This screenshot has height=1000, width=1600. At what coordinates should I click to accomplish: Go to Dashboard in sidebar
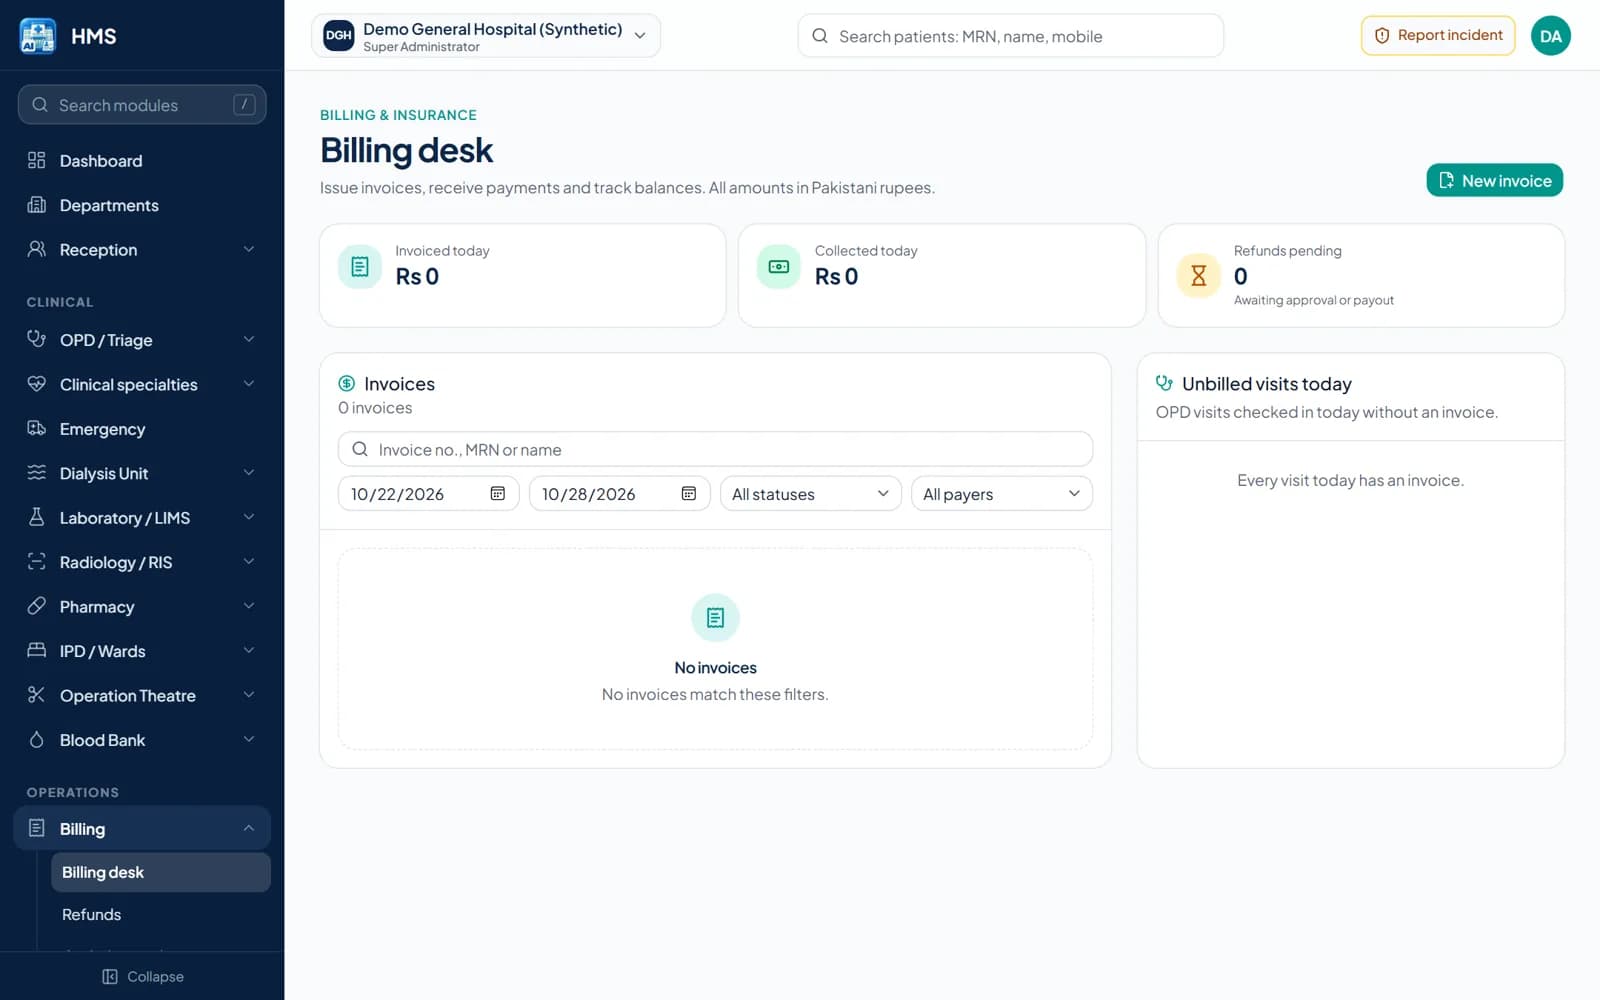click(142, 161)
